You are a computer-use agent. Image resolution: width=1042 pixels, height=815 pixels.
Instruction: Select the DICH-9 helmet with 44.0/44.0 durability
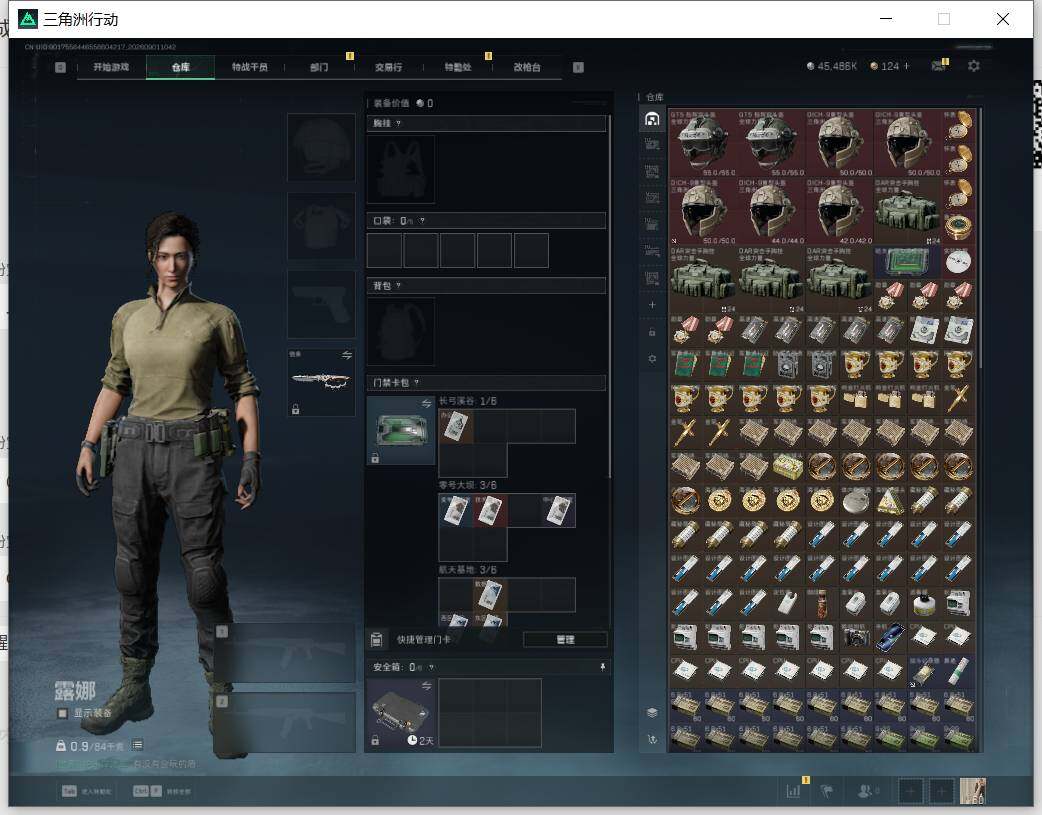tap(771, 211)
